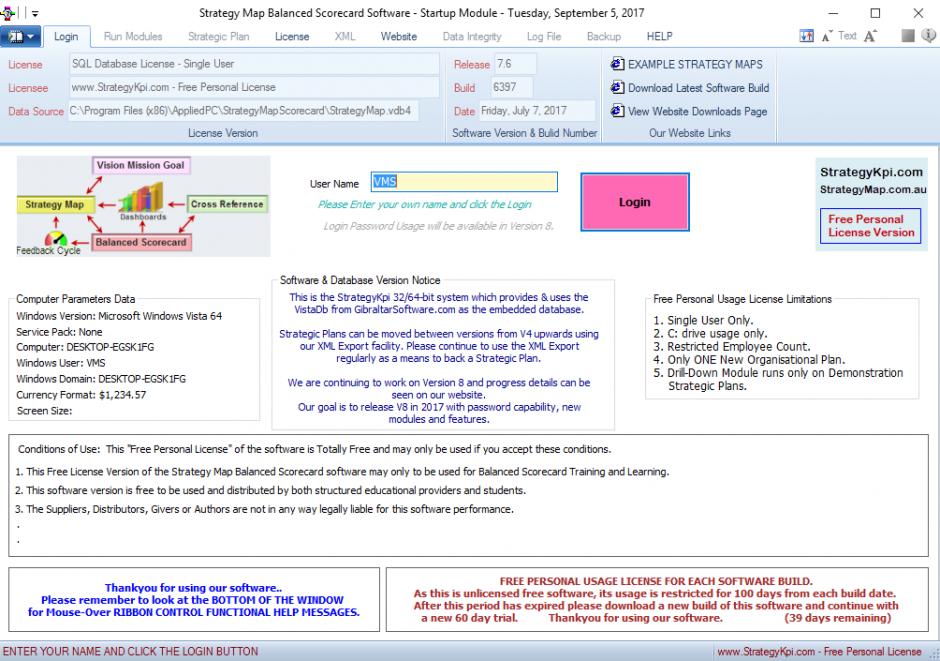Screen dimensions: 940x661
Task: Click the '(39 days remaining)' text
Action: (x=837, y=618)
